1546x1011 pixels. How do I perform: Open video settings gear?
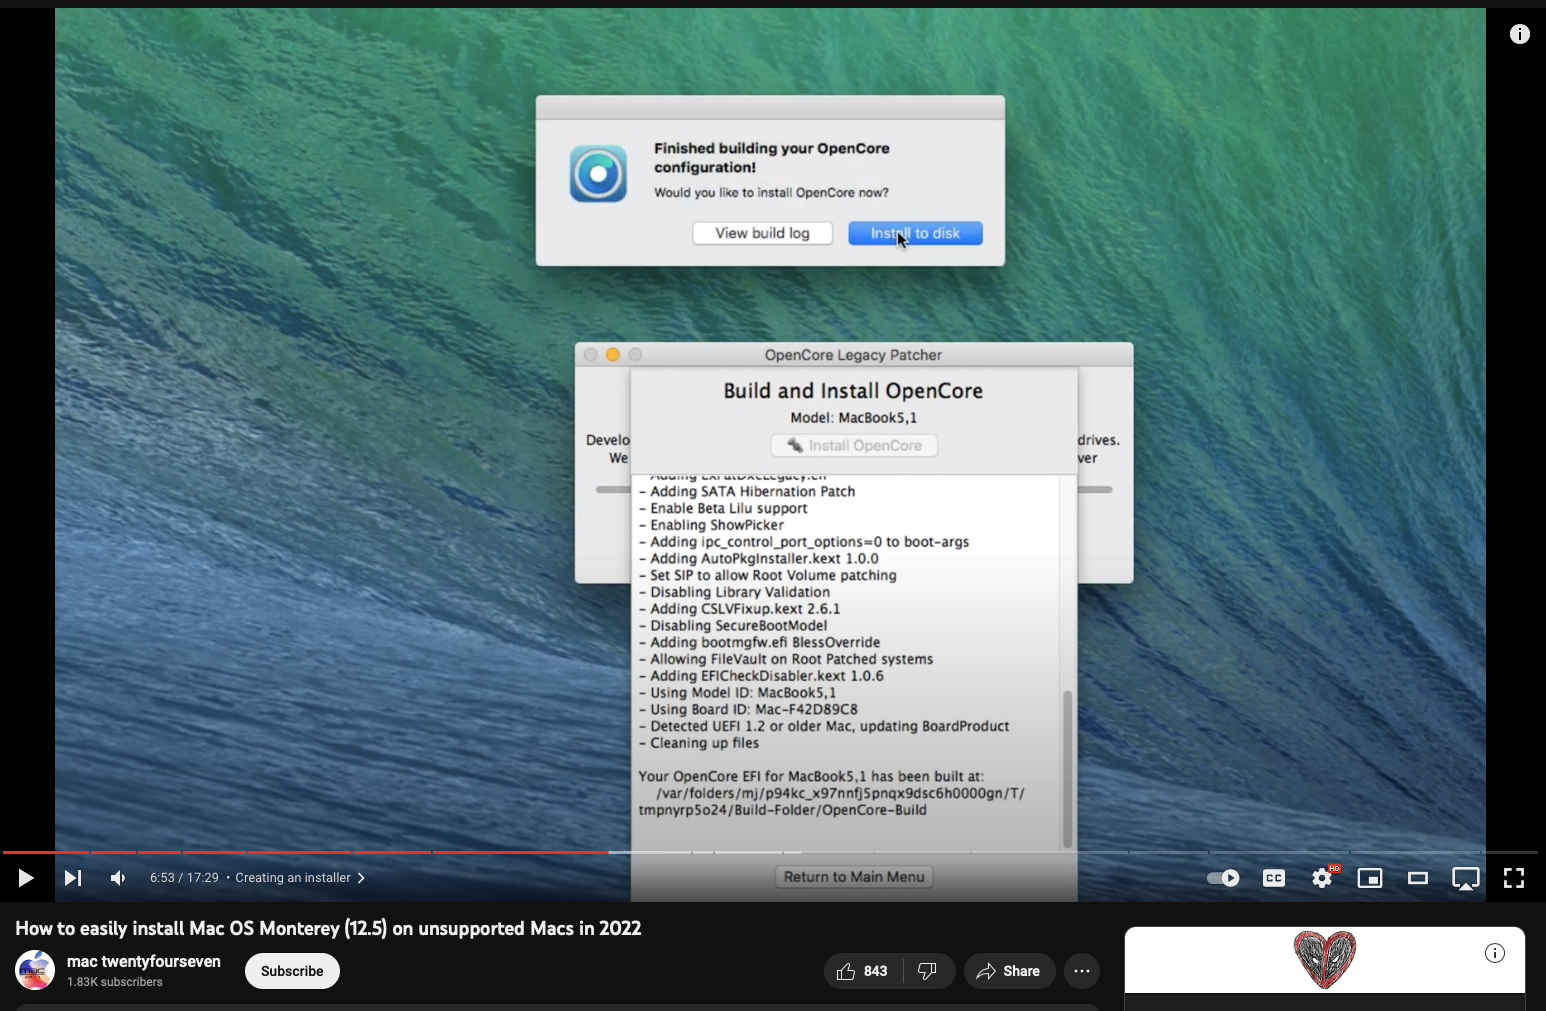tap(1323, 878)
